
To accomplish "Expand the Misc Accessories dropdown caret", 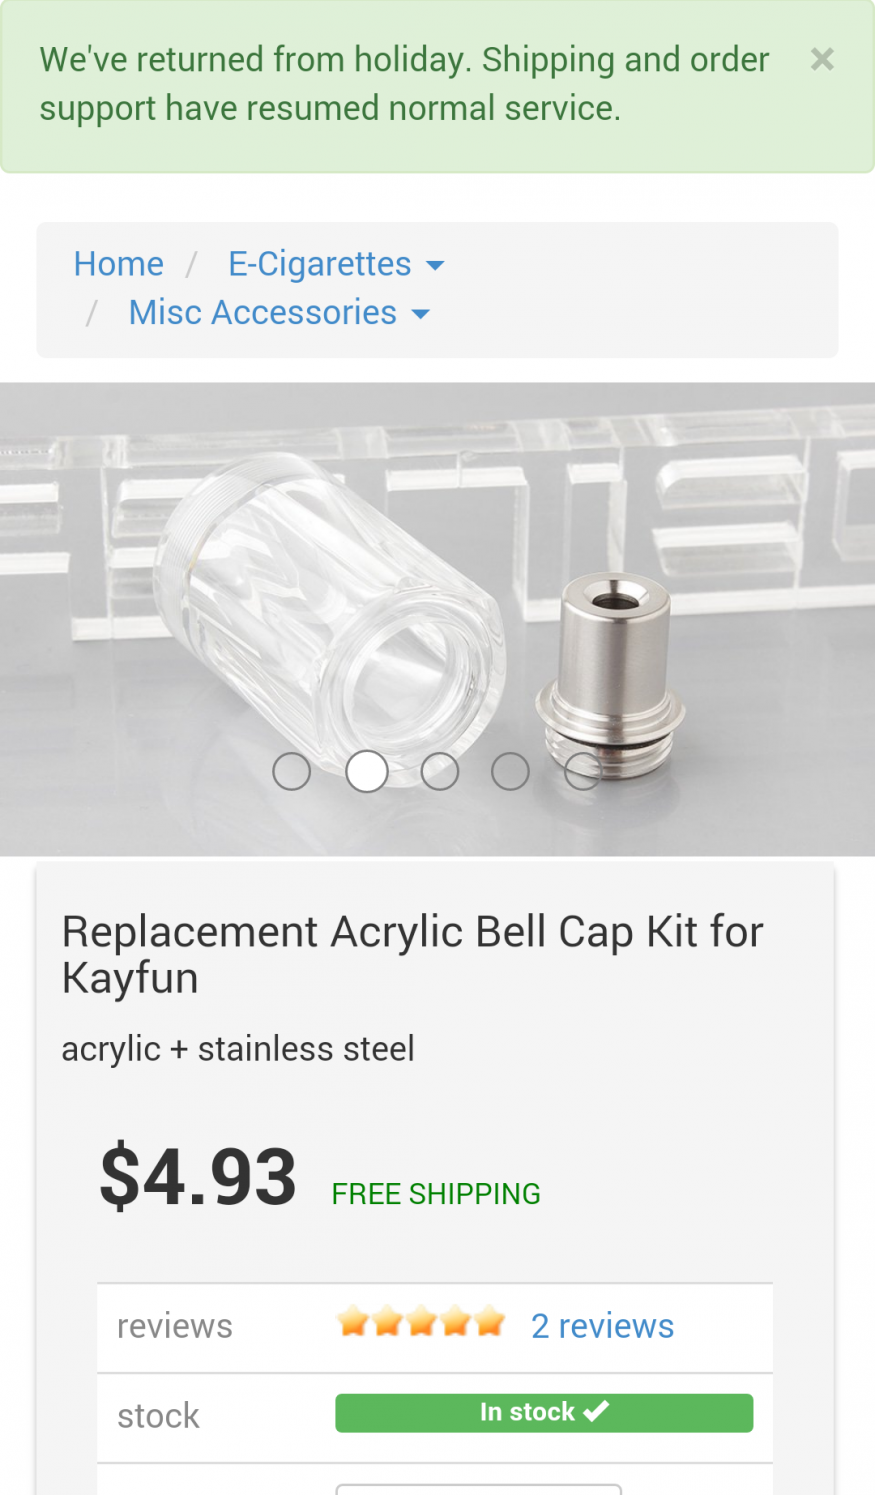I will (421, 315).
